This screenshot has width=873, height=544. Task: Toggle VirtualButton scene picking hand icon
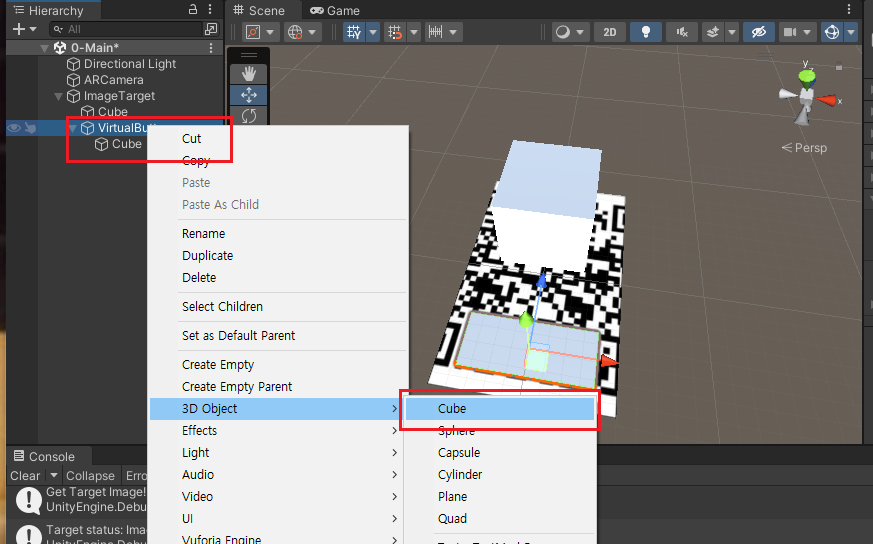pos(30,128)
